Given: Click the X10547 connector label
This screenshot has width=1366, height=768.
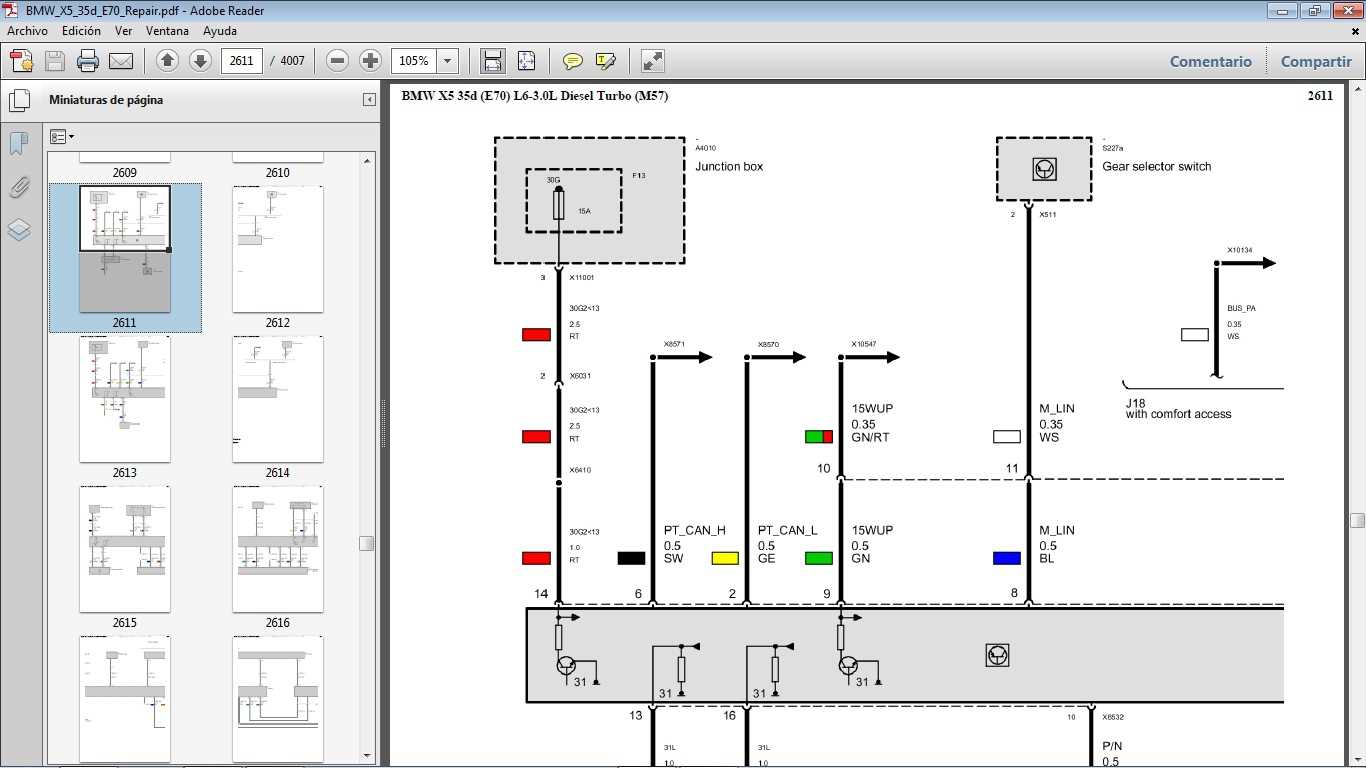Looking at the screenshot, I should point(864,344).
